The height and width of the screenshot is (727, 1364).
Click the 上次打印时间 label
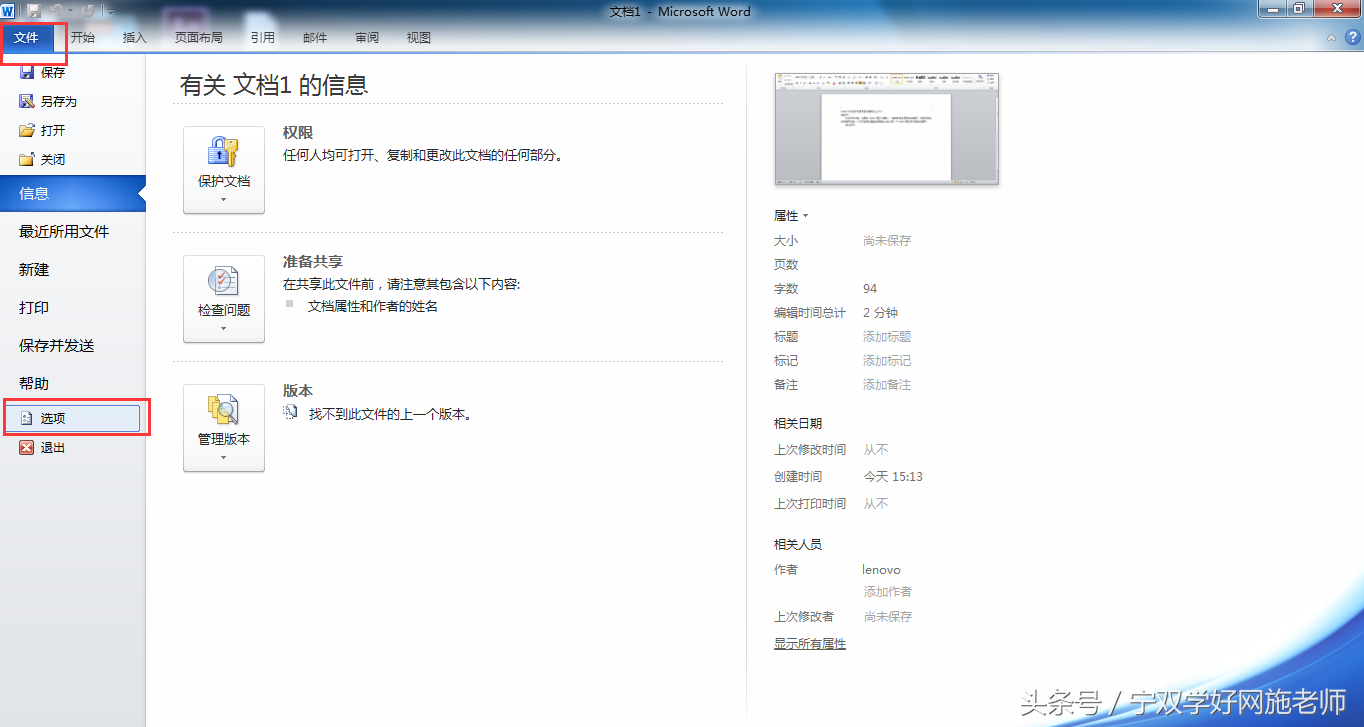[810, 504]
